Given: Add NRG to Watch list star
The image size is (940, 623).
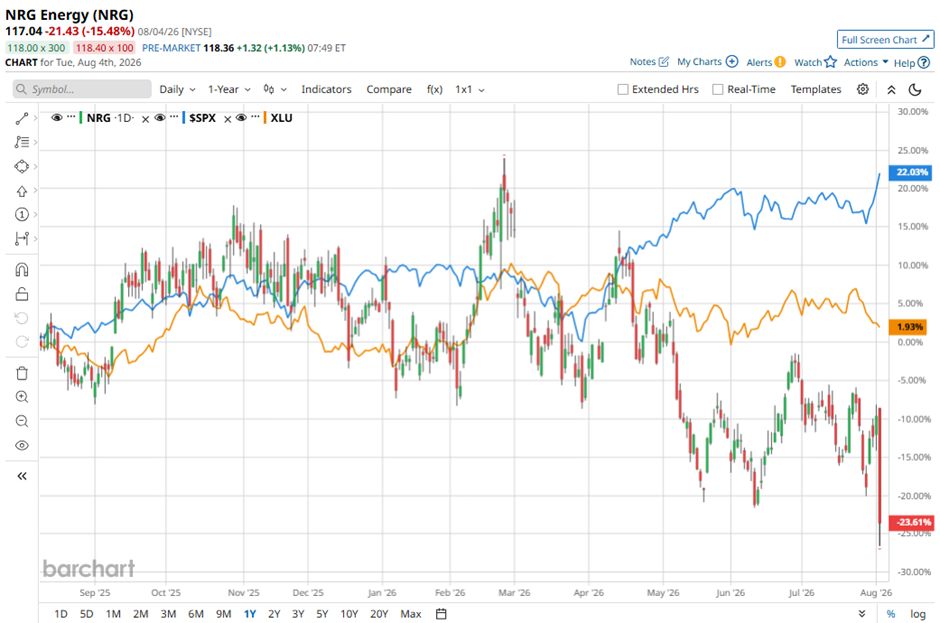Looking at the screenshot, I should tap(830, 62).
